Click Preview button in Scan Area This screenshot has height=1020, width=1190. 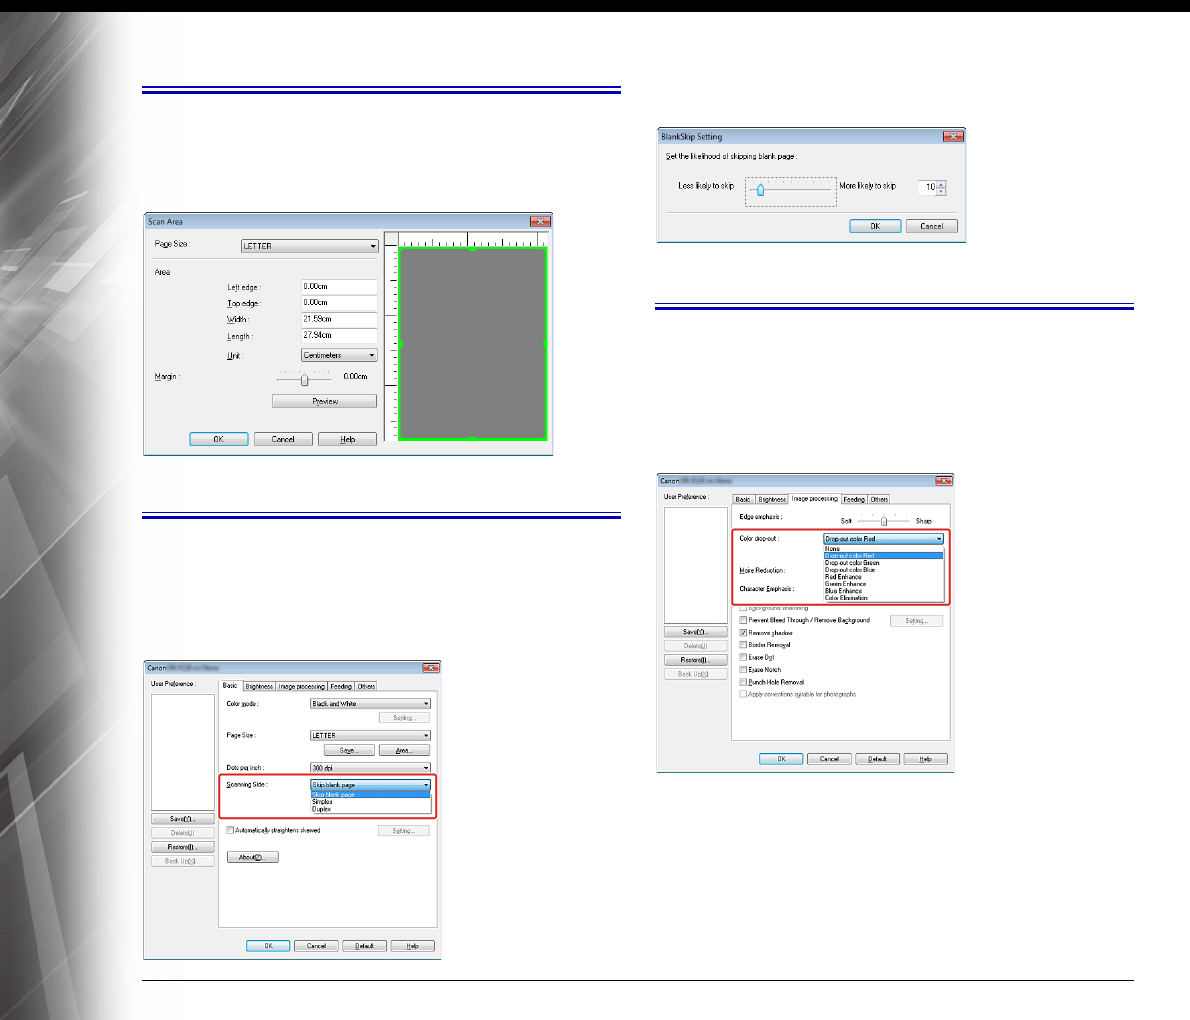pyautogui.click(x=325, y=401)
